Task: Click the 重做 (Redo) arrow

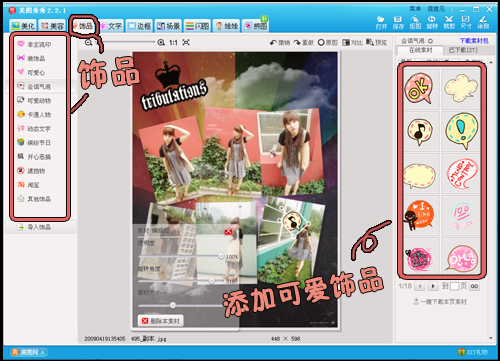Action: (x=303, y=42)
